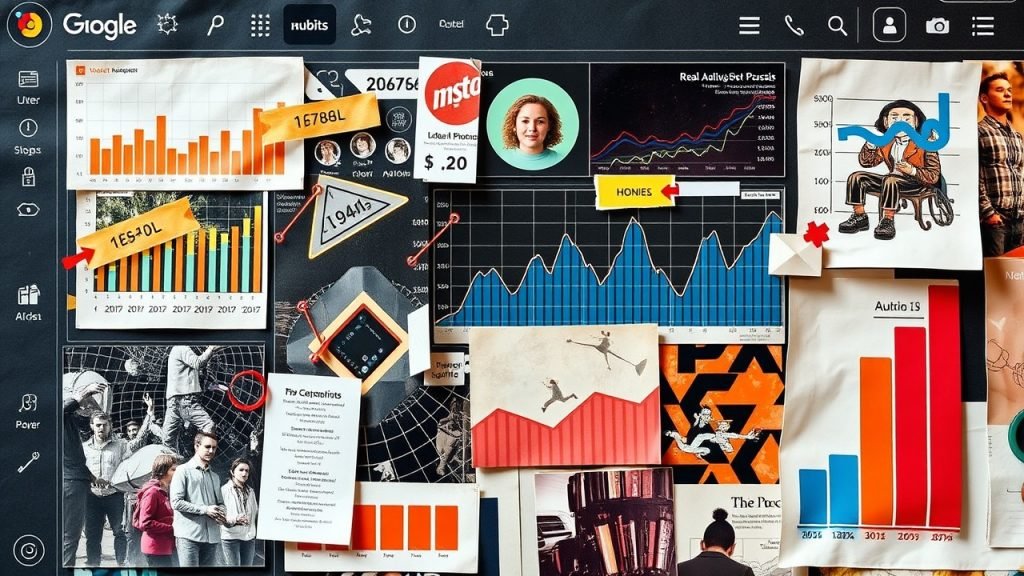This screenshot has height=576, width=1024.
Task: Click the camera icon in the top bar
Action: click(937, 26)
